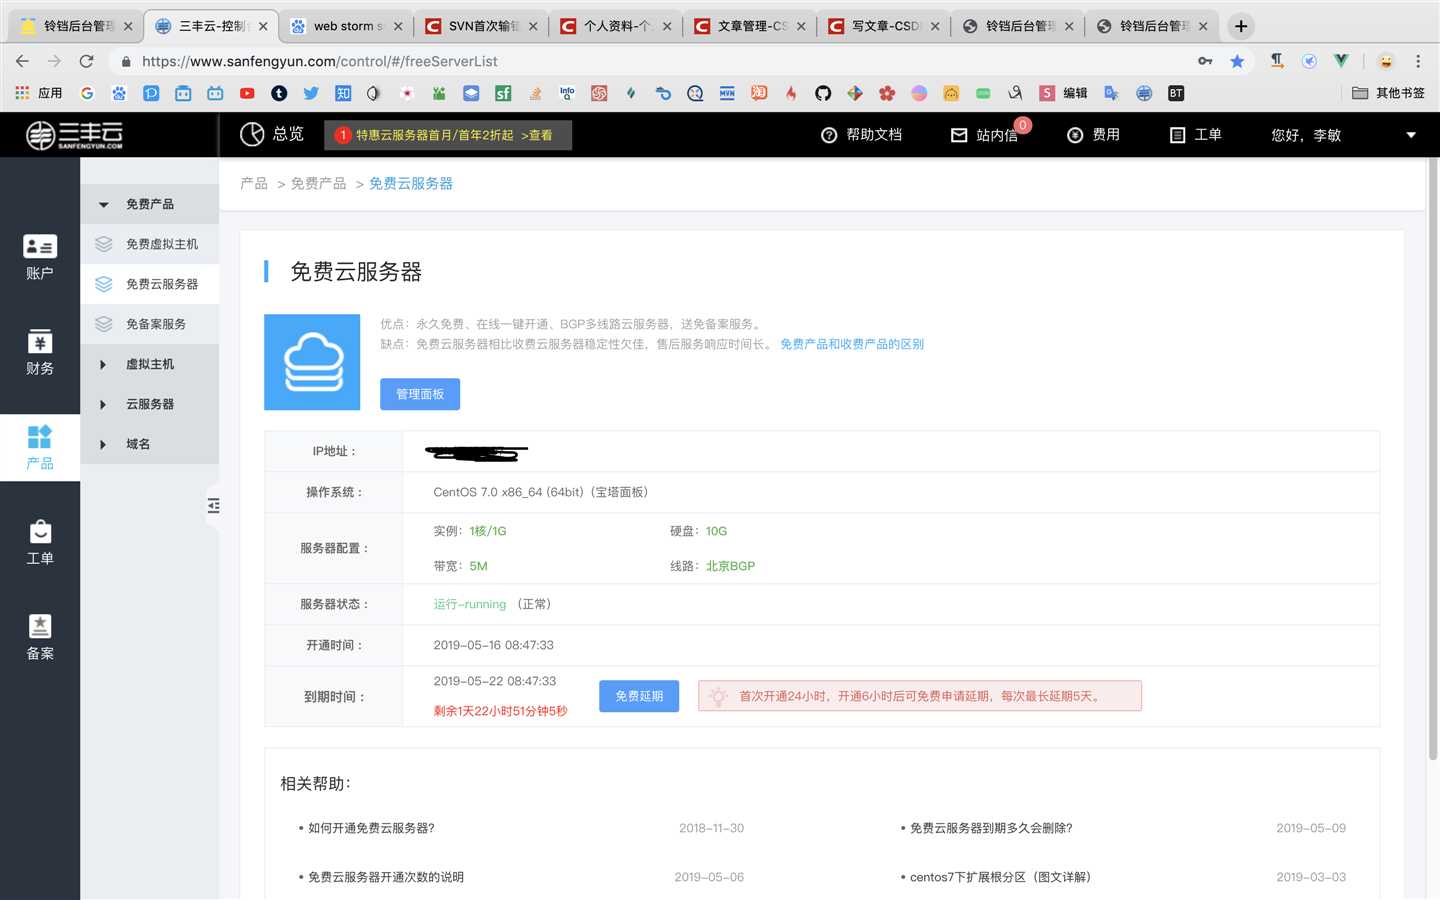Open the 编辑 bookmark
The height and width of the screenshot is (900, 1440).
pos(1063,93)
